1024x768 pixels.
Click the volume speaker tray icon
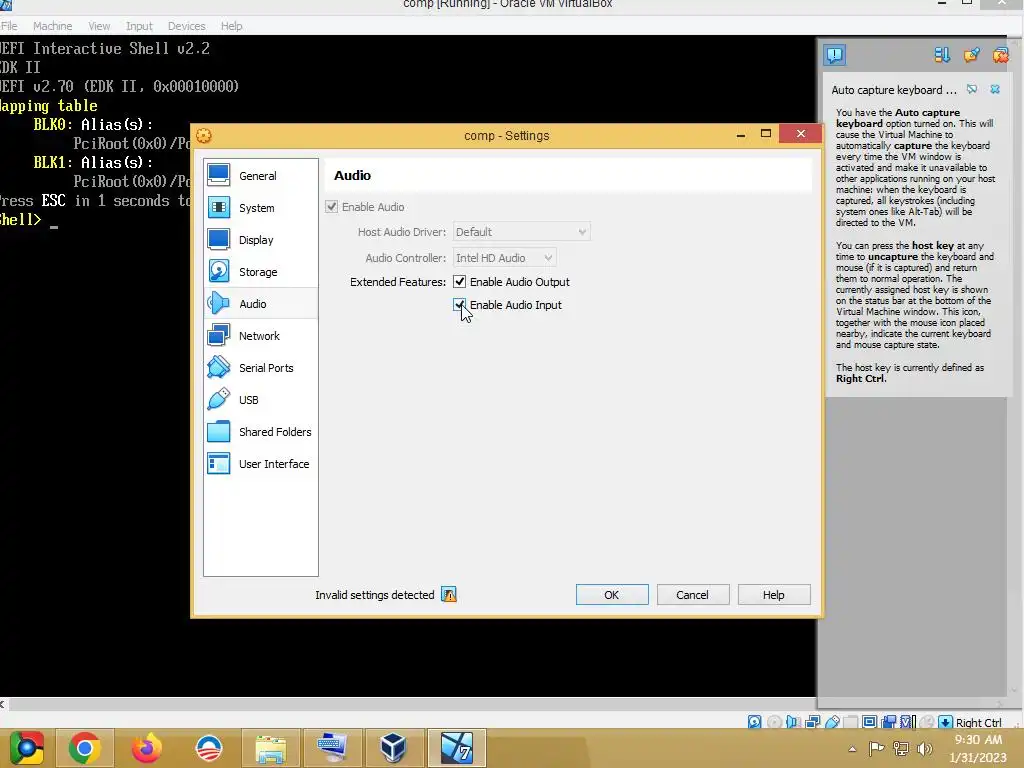point(924,749)
